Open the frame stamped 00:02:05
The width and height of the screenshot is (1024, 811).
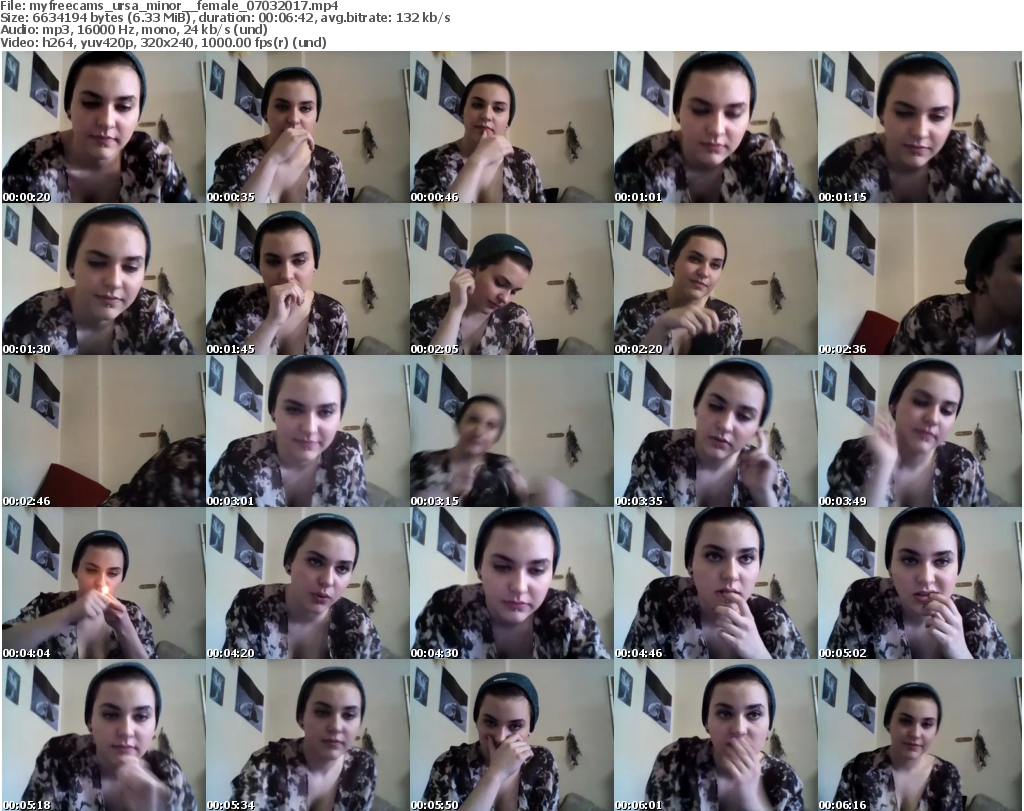click(511, 279)
